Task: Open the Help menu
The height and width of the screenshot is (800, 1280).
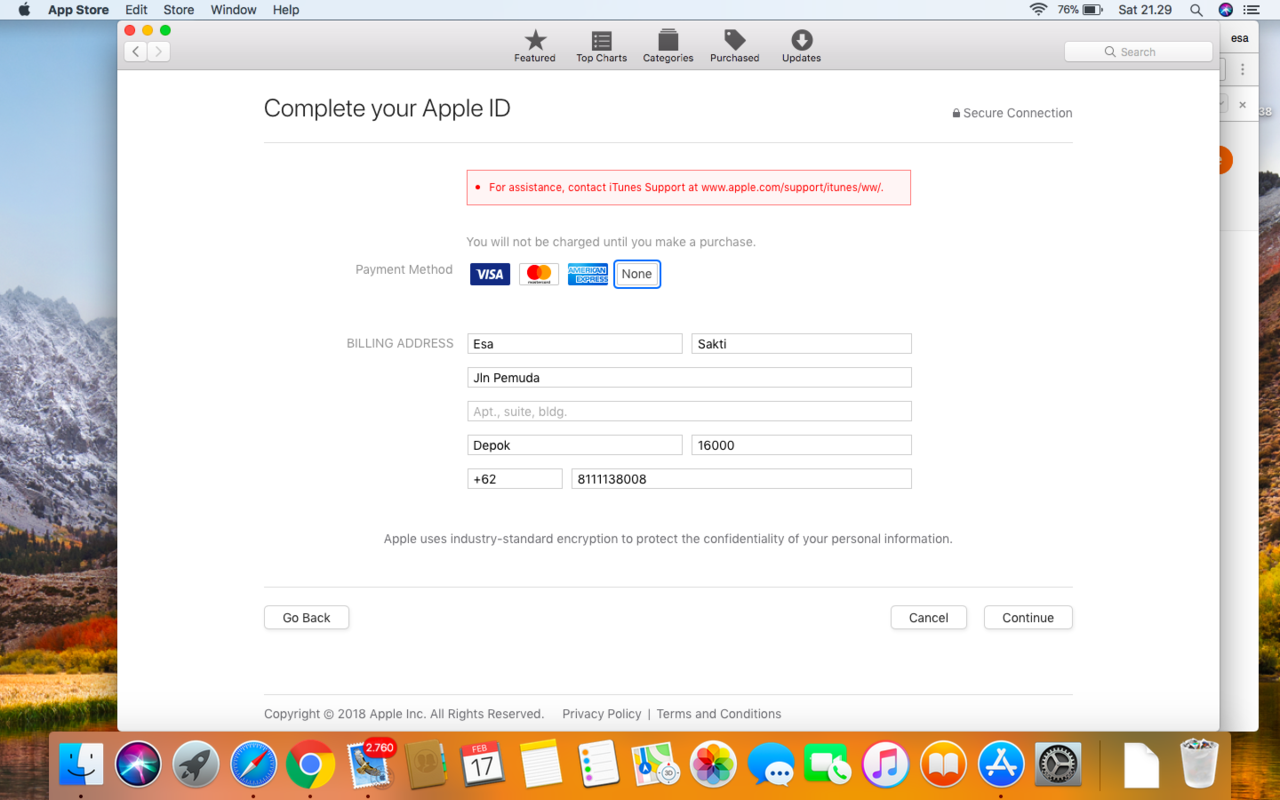Action: (286, 10)
